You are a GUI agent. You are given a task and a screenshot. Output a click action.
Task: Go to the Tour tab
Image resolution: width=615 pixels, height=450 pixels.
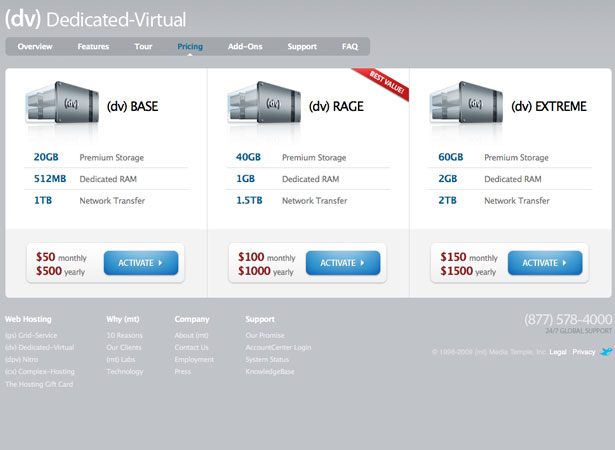coord(143,46)
